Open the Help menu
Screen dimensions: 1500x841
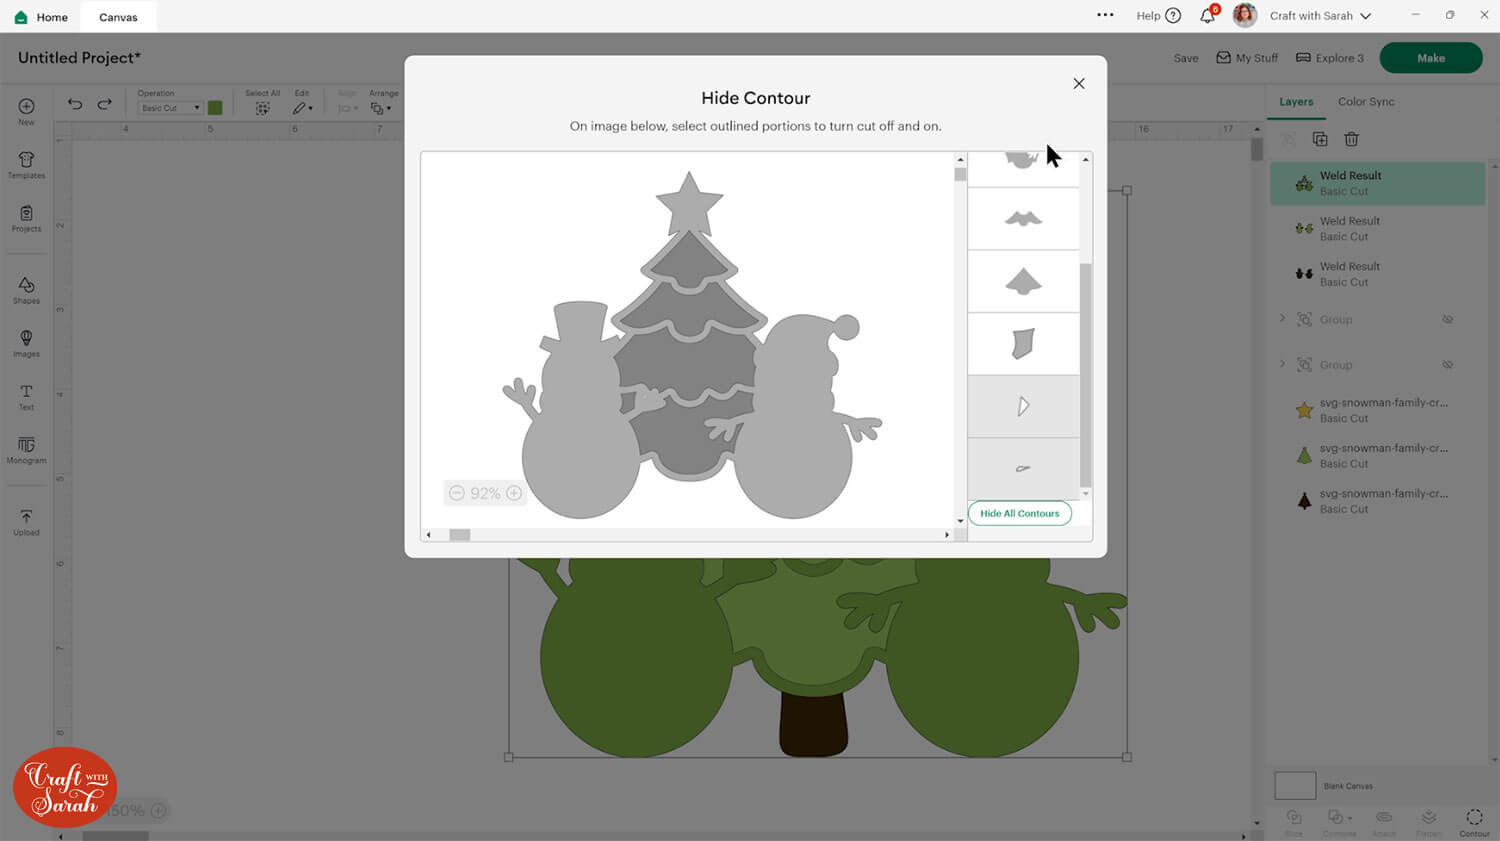pos(1159,16)
